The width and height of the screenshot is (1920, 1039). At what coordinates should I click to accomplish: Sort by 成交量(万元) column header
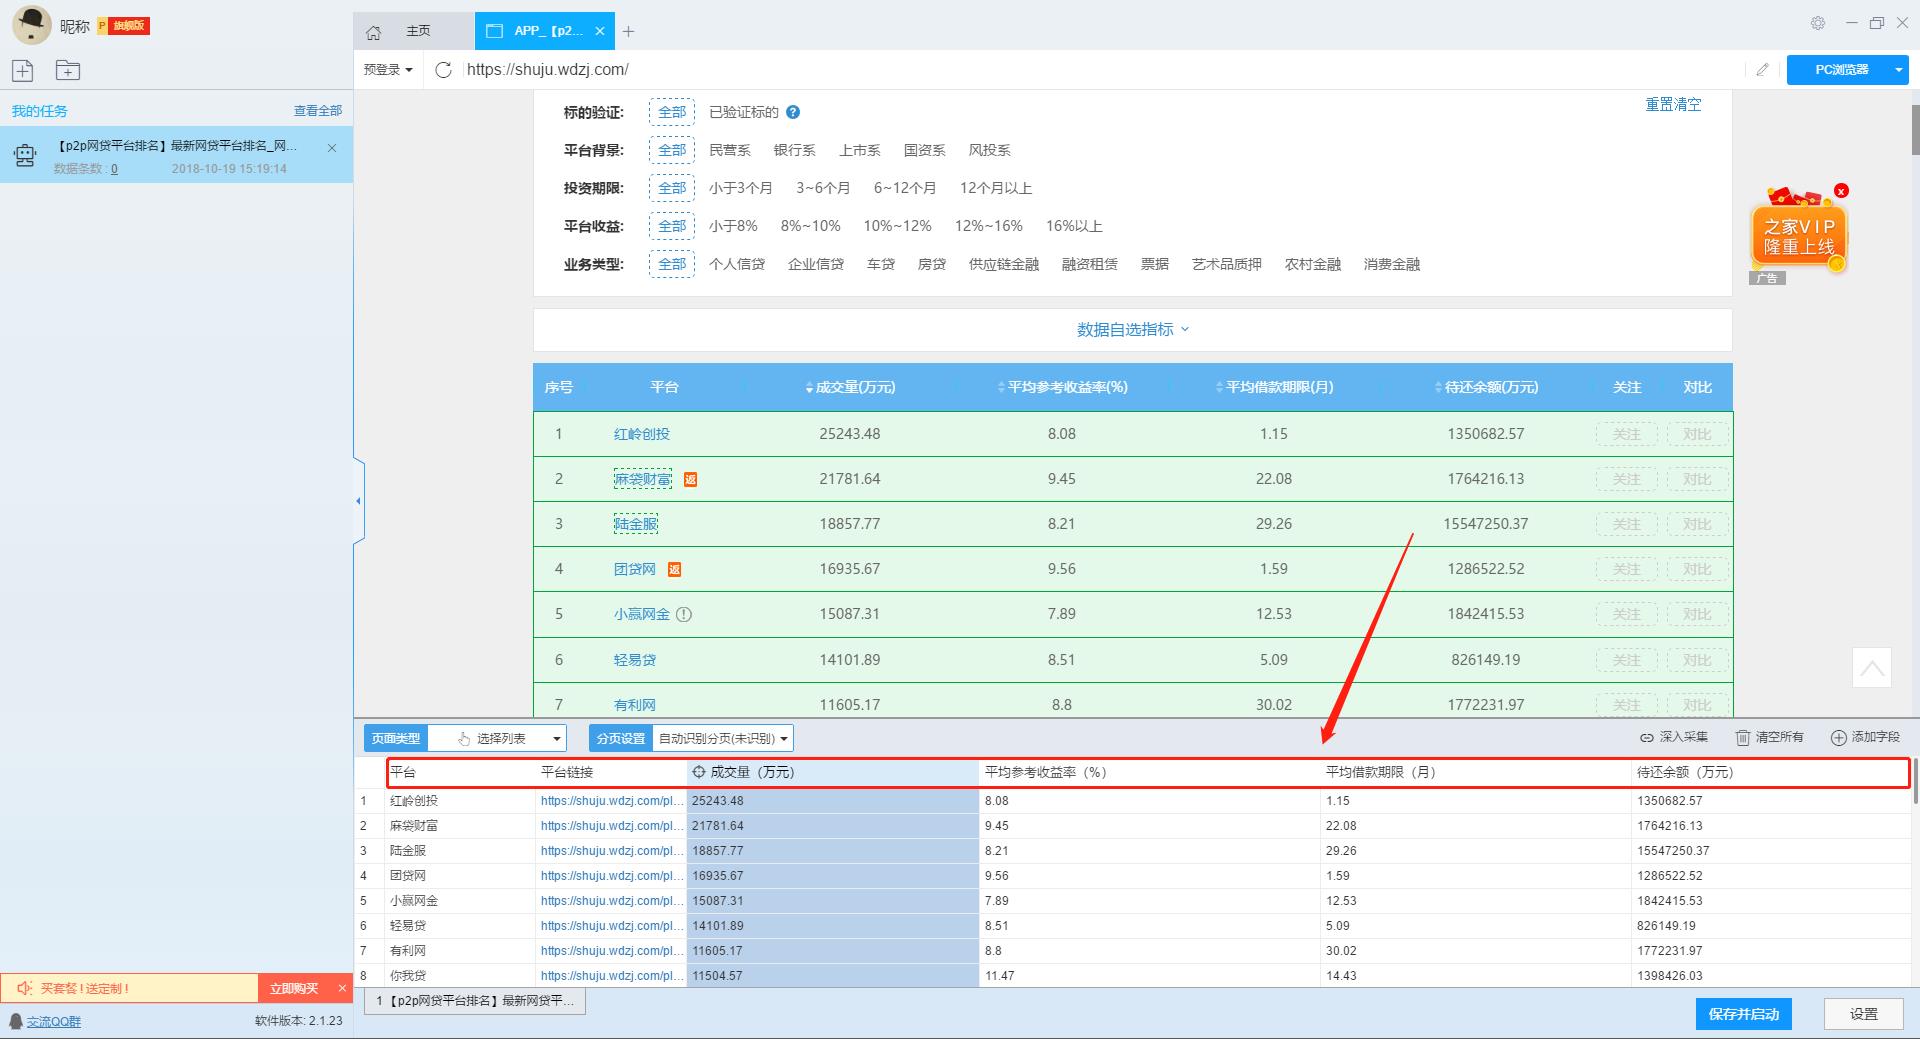(x=850, y=387)
